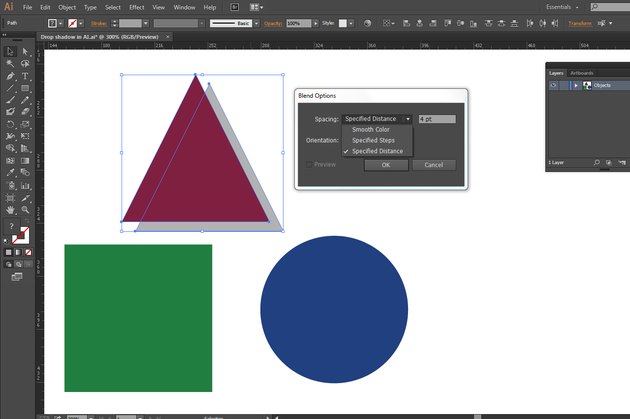The height and width of the screenshot is (419, 630).
Task: Open the Basic brush definition dropdown
Action: point(256,23)
